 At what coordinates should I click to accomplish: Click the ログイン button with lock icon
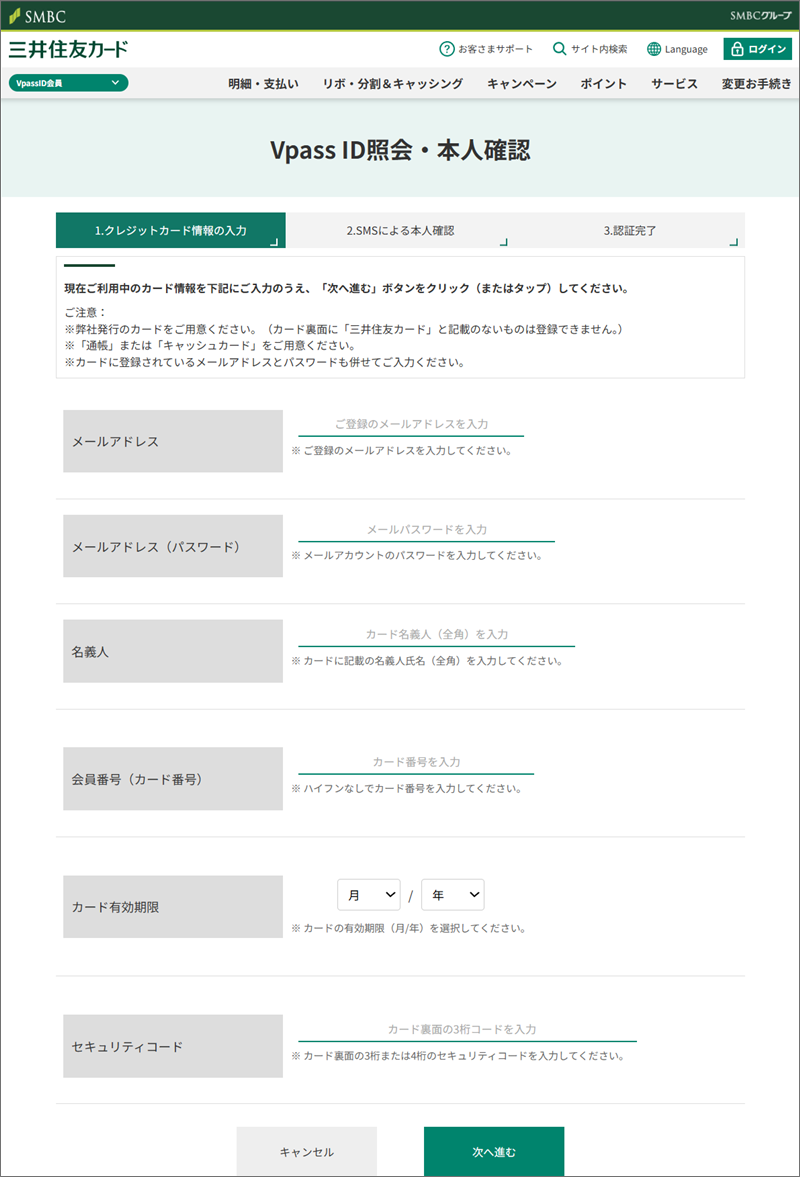757,49
